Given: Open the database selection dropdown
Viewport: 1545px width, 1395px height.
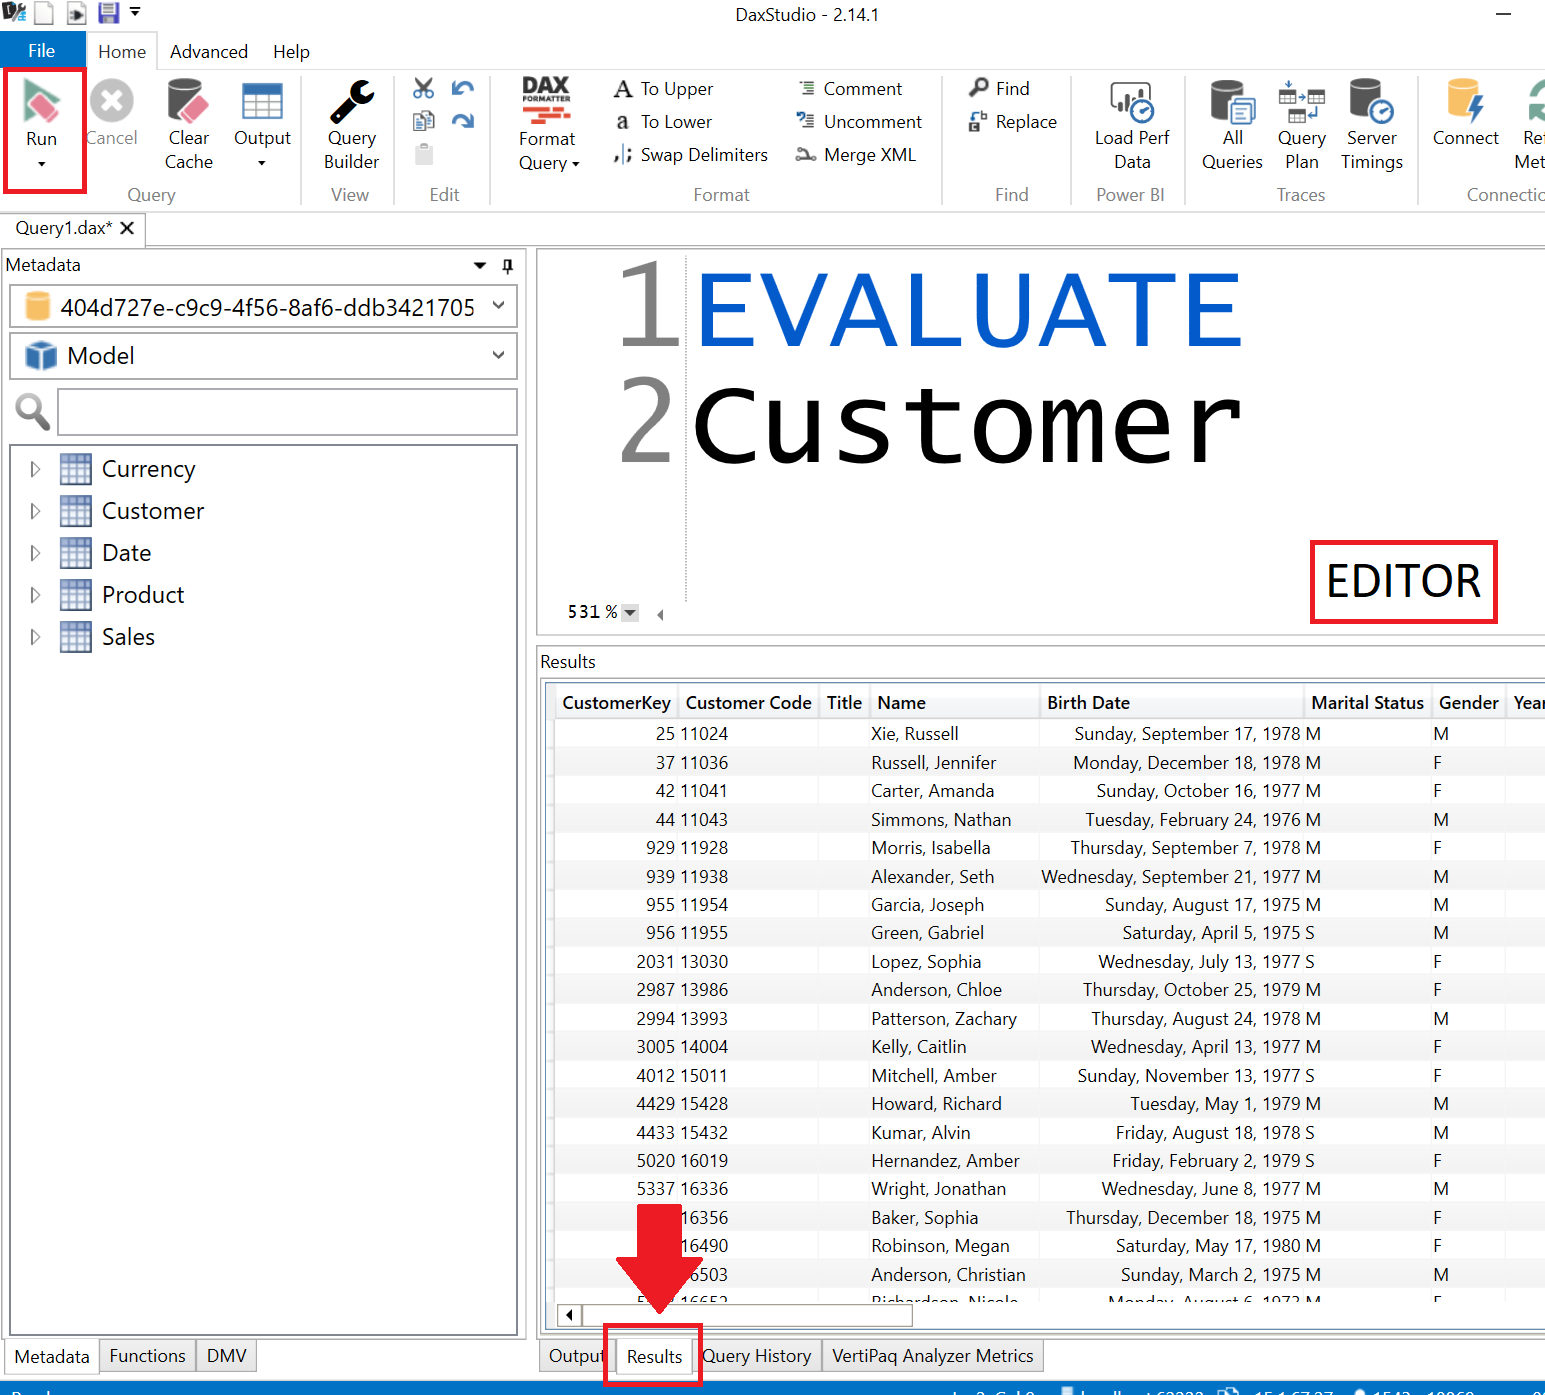Looking at the screenshot, I should coord(498,306).
